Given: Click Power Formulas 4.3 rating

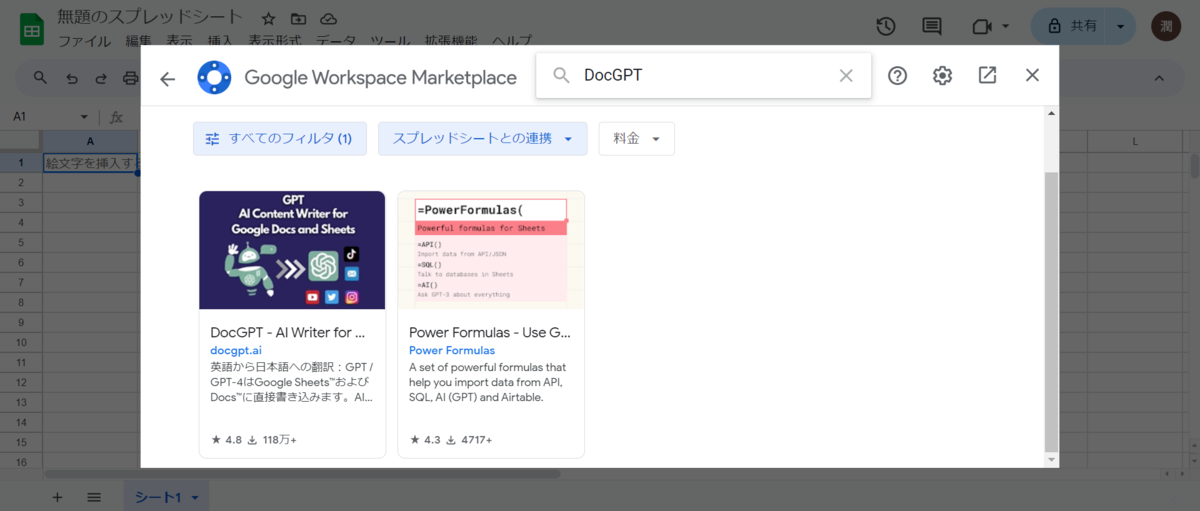Looking at the screenshot, I should [425, 439].
